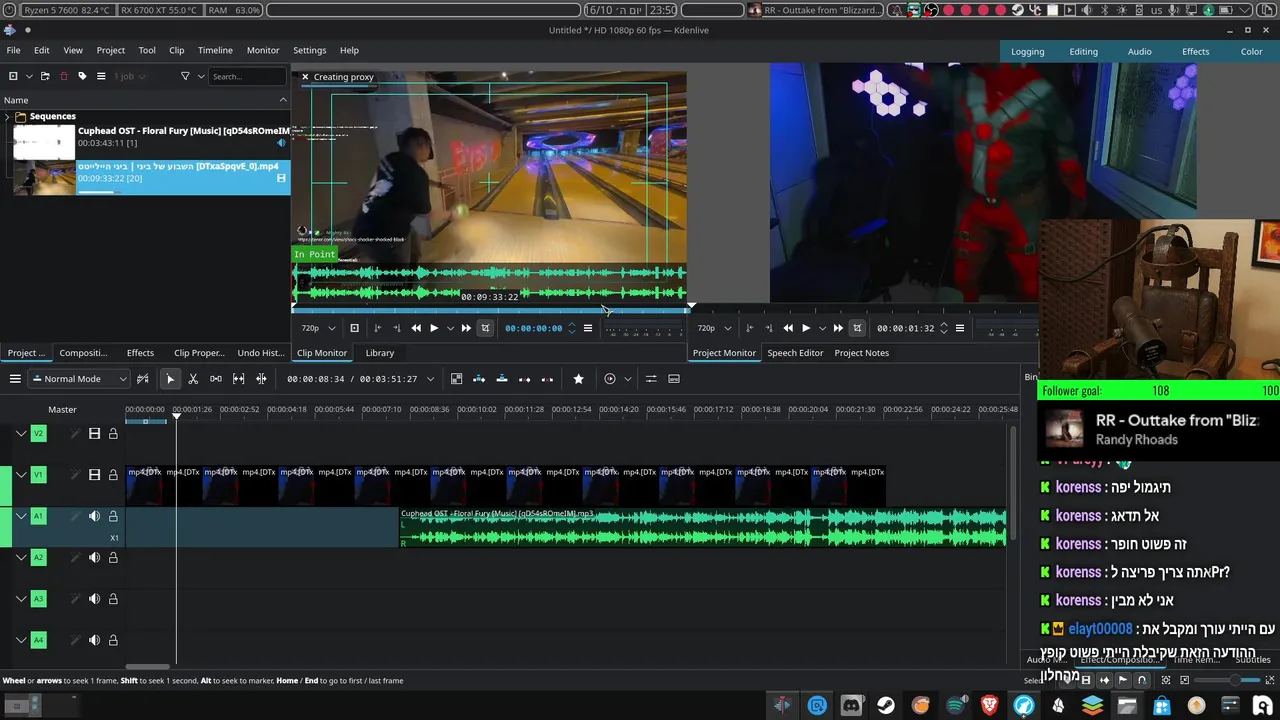Screen dimensions: 1280x720
Task: Set zone in point in clip monitor
Action: click(377, 328)
